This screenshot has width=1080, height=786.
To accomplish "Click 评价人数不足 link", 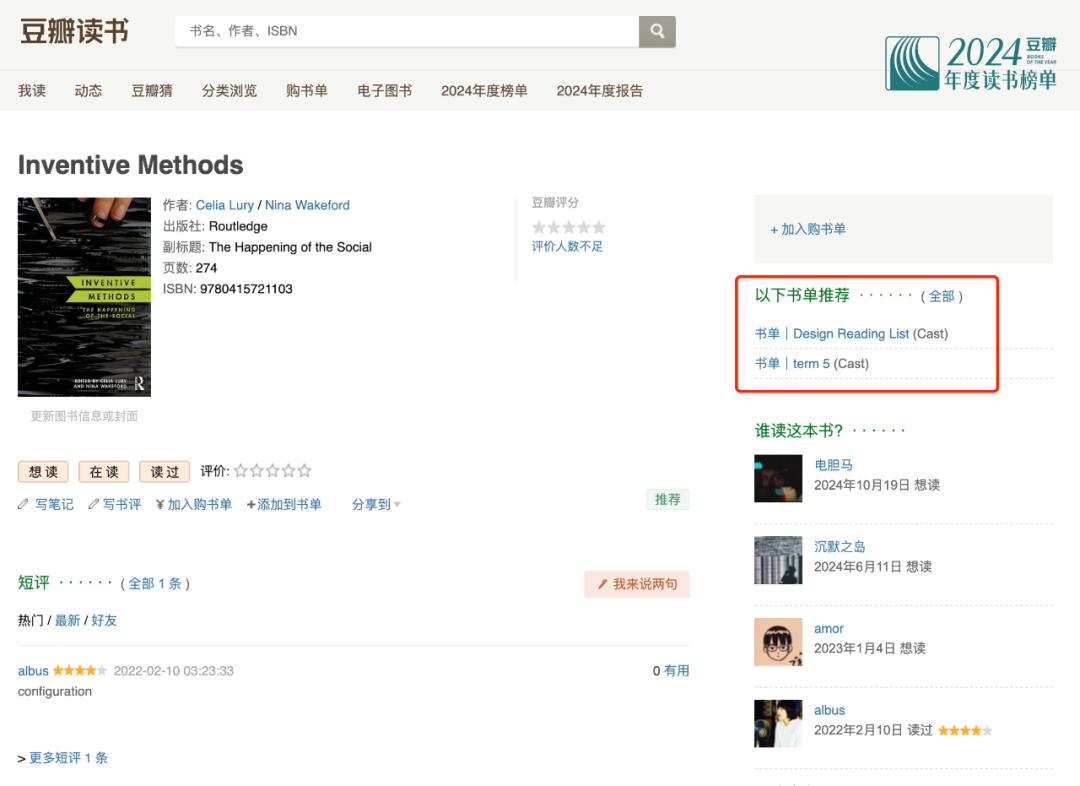I will [567, 247].
